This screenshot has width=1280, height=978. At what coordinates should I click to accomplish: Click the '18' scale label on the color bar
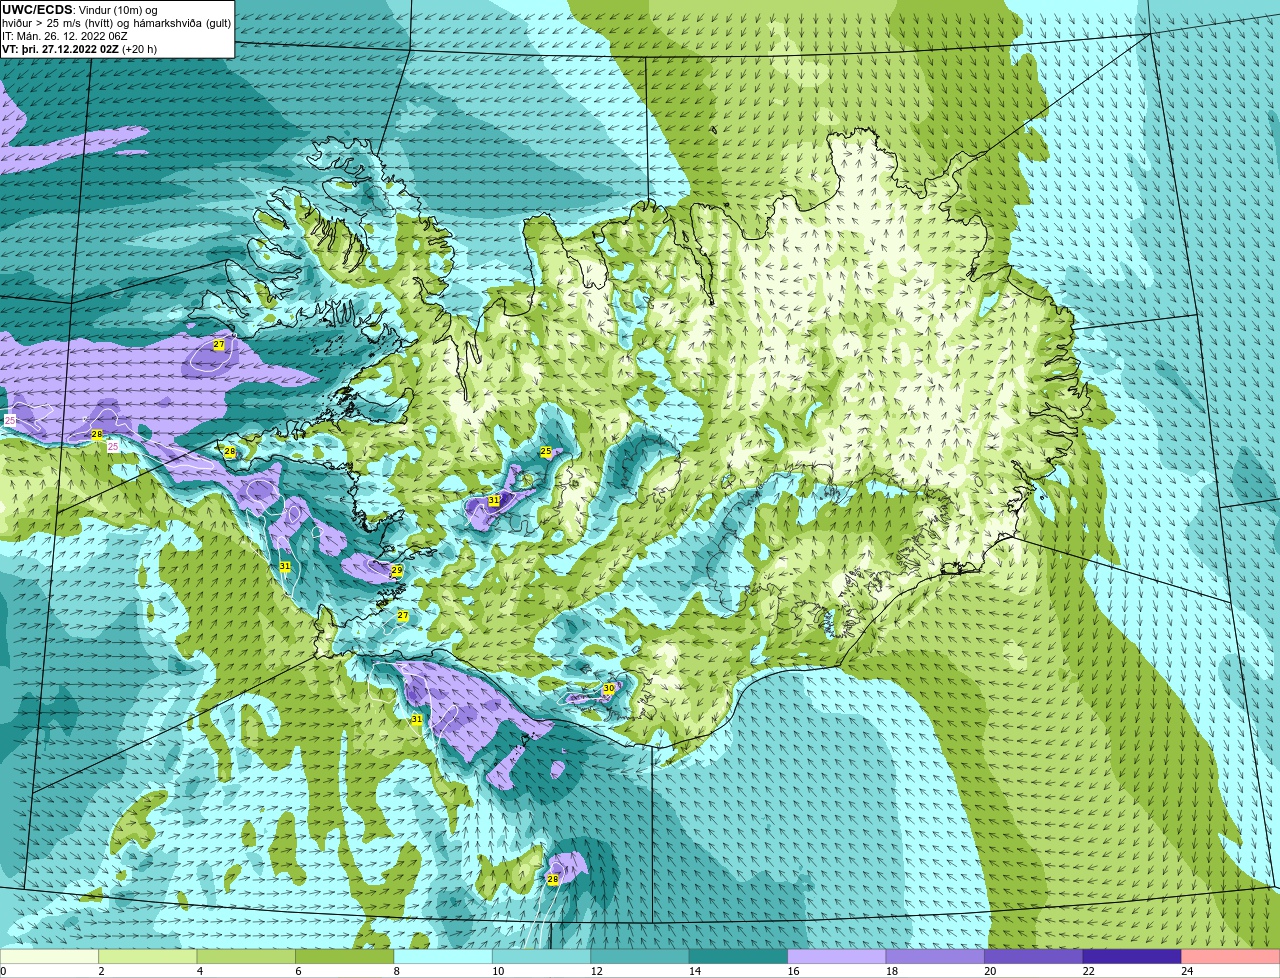point(890,970)
